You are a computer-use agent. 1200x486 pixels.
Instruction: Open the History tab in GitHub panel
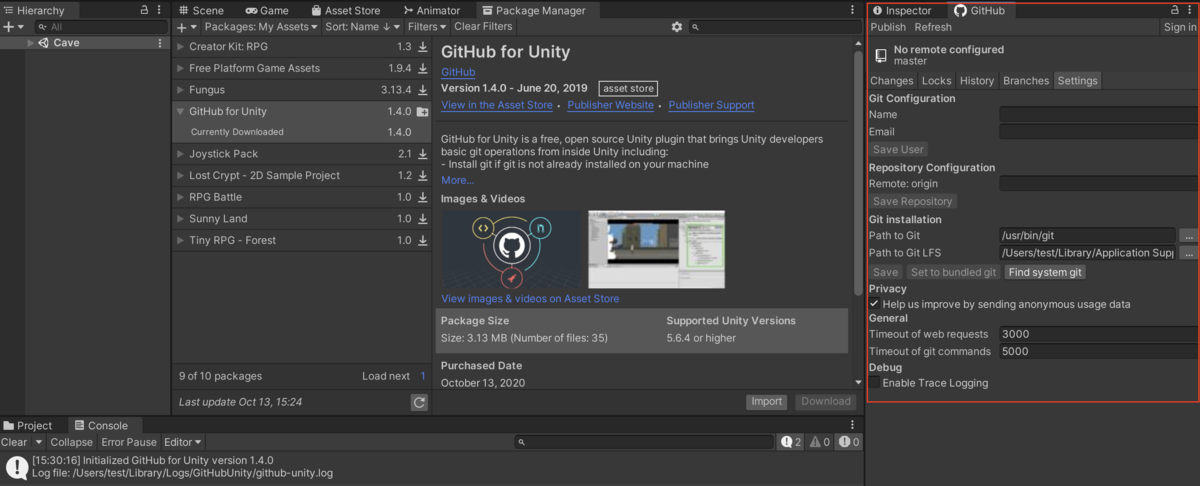(x=976, y=81)
